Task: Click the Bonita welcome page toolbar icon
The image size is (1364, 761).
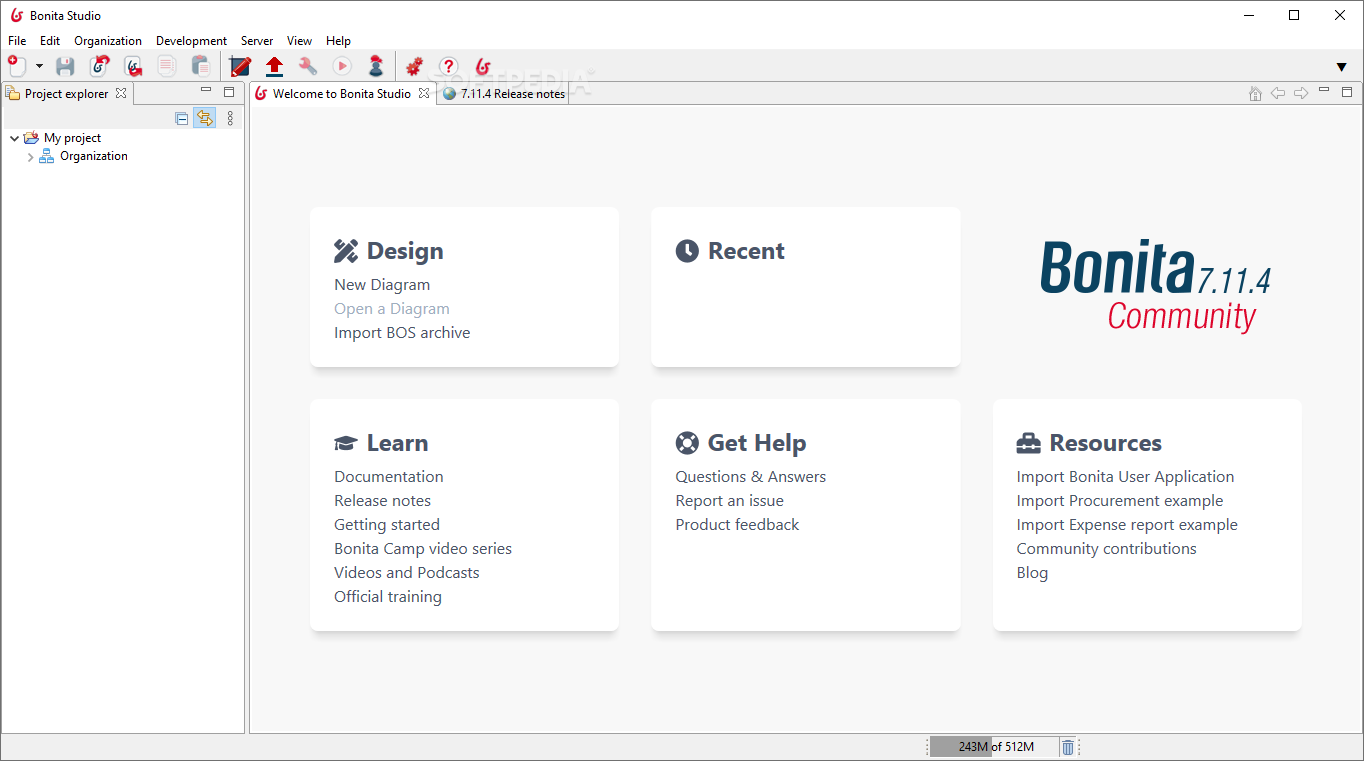Action: pos(483,66)
